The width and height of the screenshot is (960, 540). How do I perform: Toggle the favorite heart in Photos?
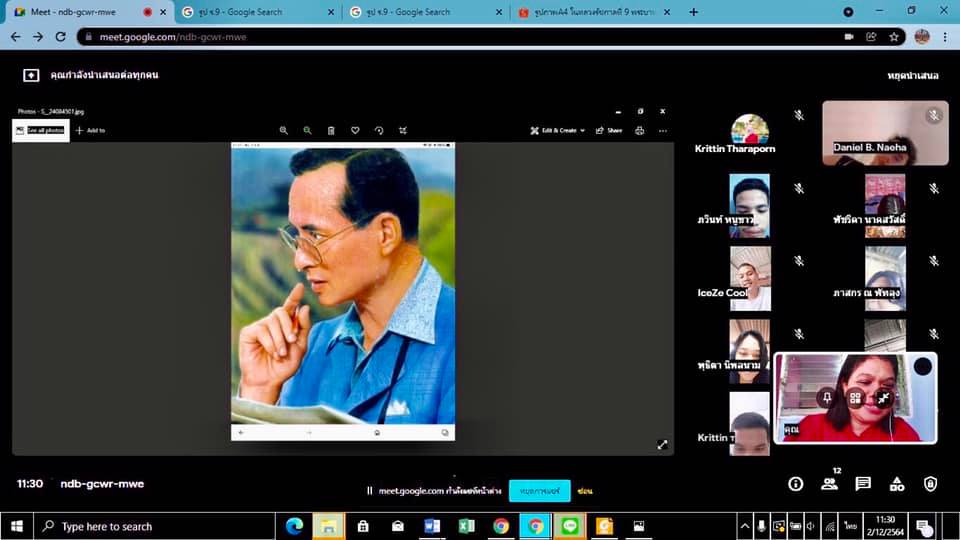click(x=355, y=130)
